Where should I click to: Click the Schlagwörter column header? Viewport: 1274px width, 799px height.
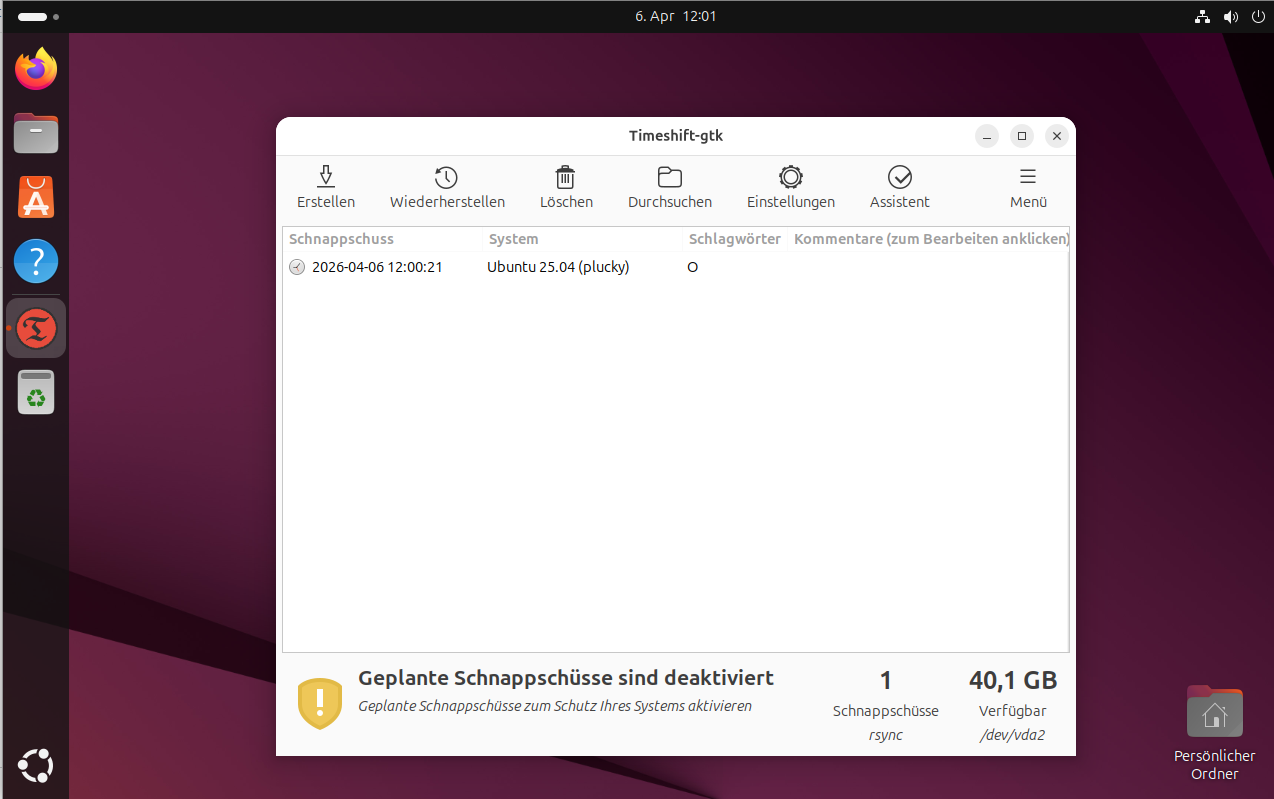(x=734, y=239)
